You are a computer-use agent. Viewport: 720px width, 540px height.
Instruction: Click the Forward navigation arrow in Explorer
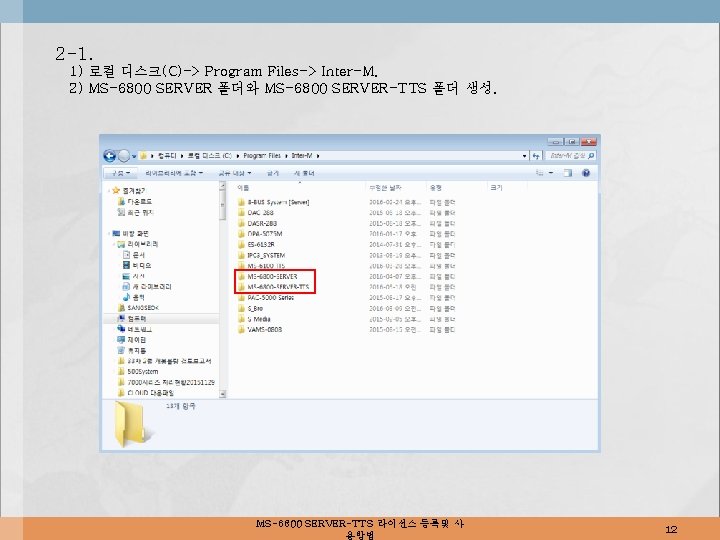pyautogui.click(x=124, y=156)
